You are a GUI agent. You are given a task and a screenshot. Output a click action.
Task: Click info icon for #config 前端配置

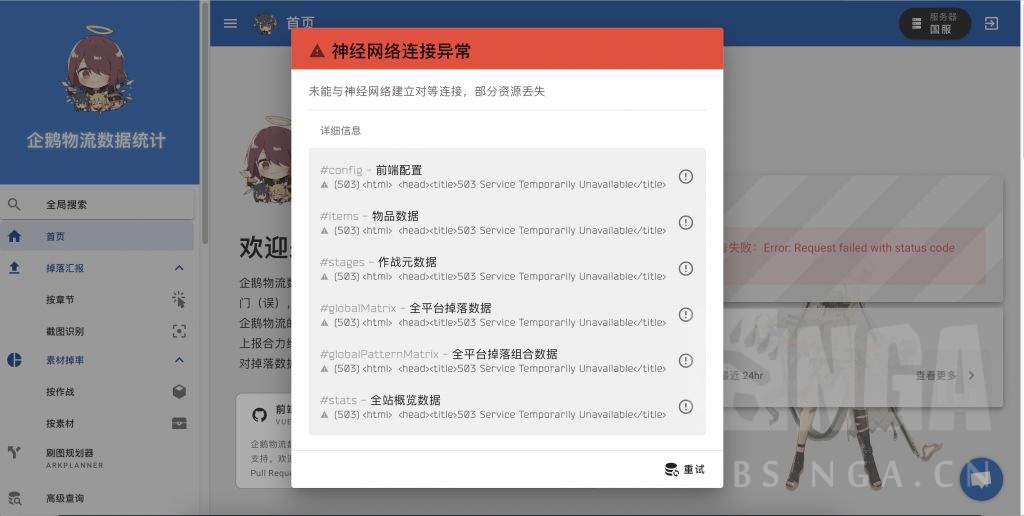tap(685, 176)
